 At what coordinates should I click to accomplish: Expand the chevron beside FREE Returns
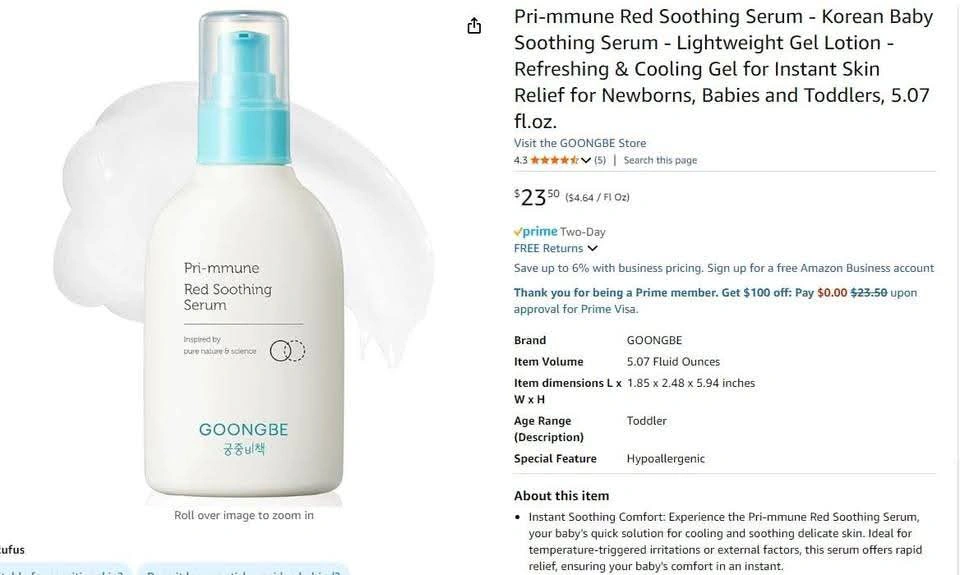[x=592, y=248]
